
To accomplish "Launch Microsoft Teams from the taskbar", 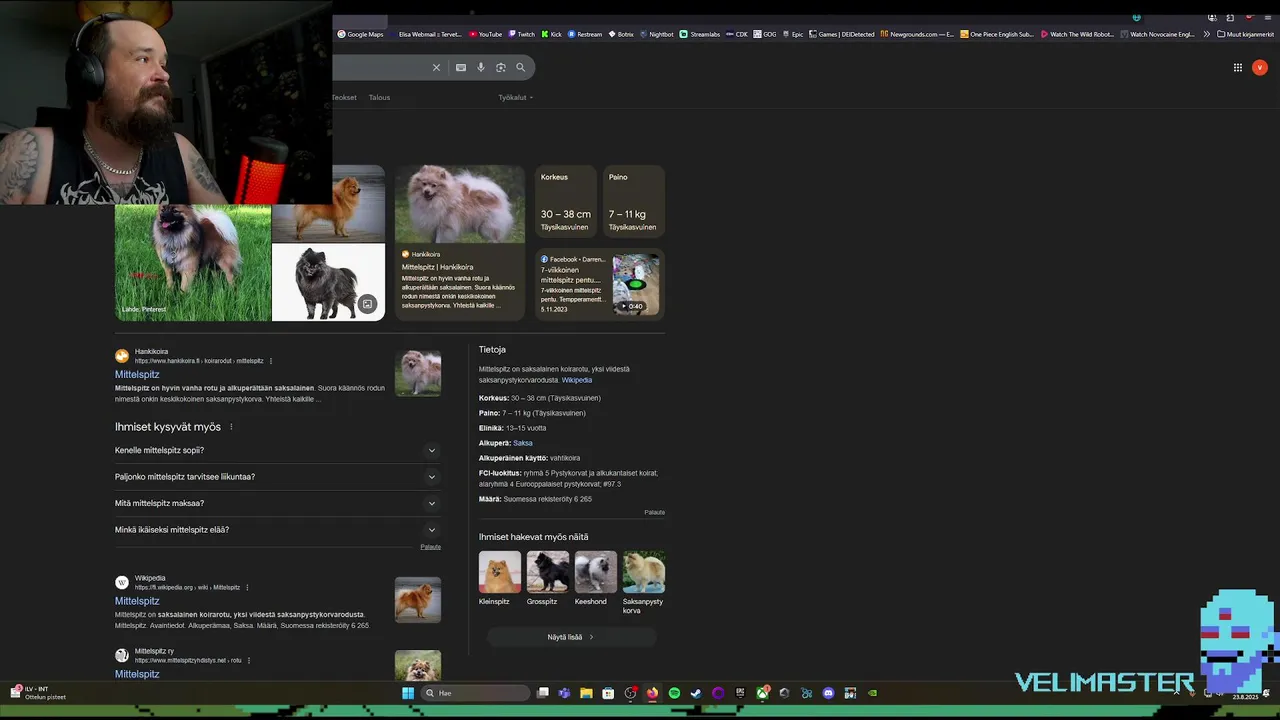I will (x=564, y=693).
